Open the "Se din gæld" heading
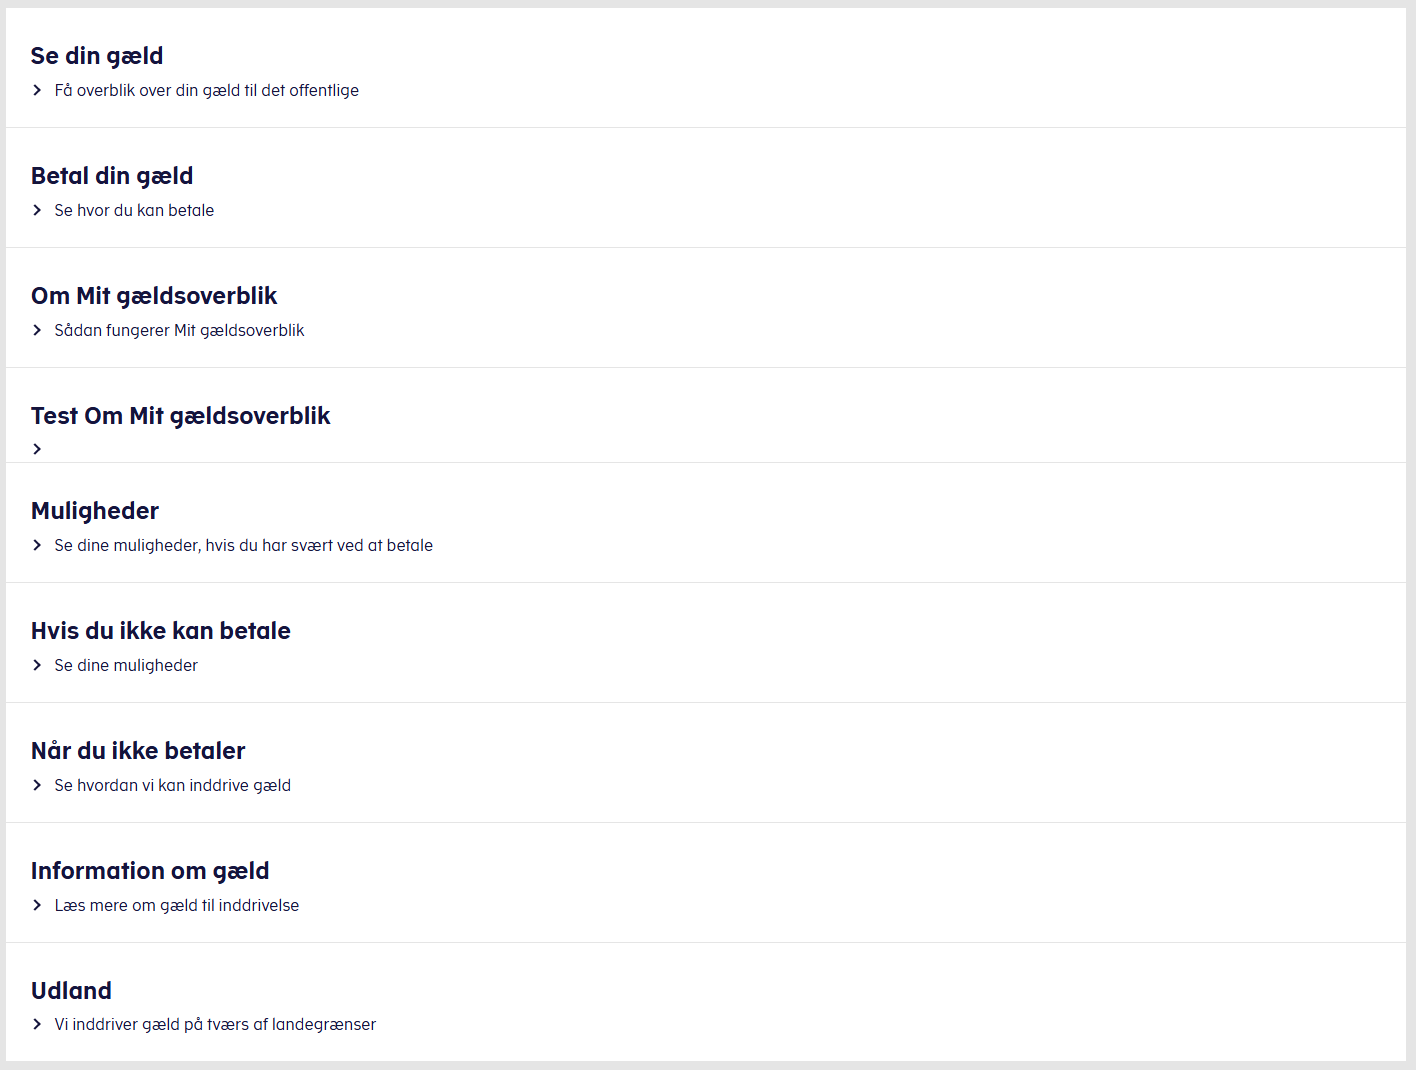 click(x=97, y=56)
